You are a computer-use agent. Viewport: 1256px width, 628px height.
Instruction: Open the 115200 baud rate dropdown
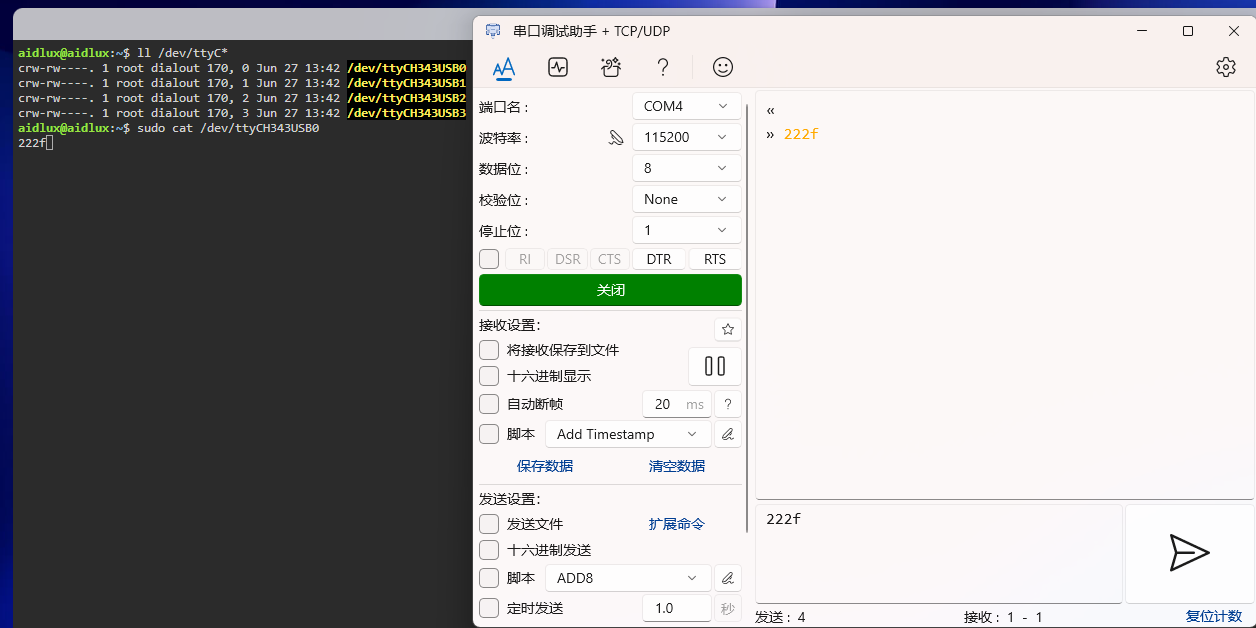click(x=687, y=136)
